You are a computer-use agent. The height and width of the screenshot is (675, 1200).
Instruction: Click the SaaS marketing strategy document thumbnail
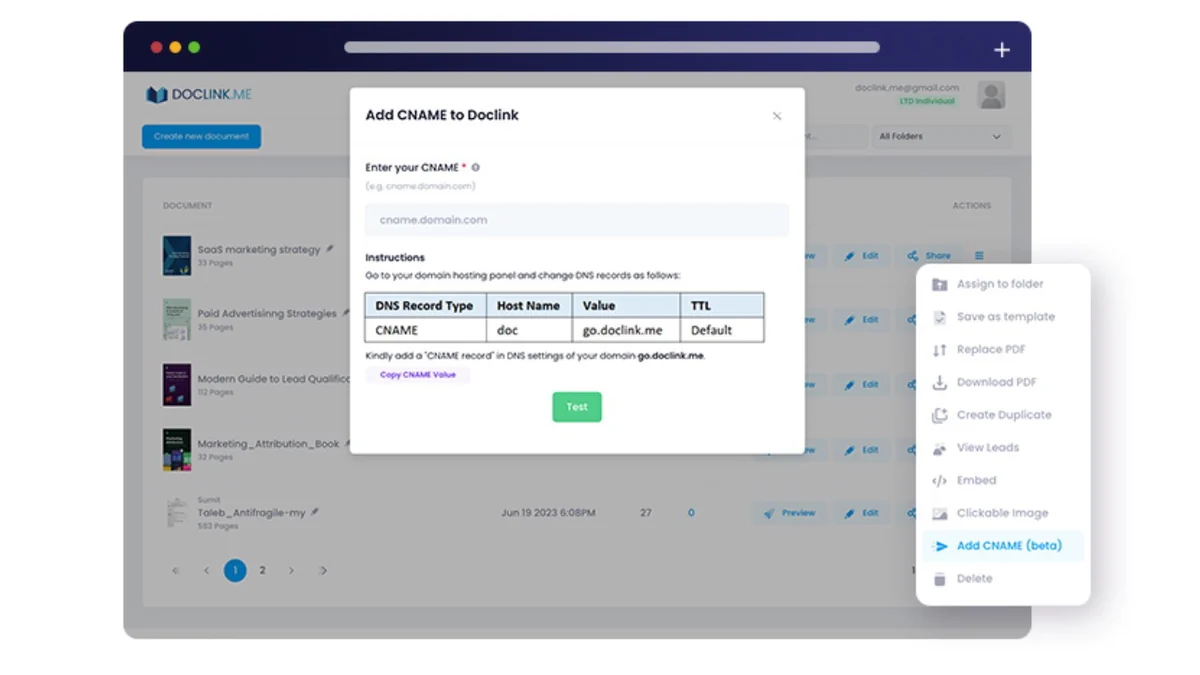[177, 256]
